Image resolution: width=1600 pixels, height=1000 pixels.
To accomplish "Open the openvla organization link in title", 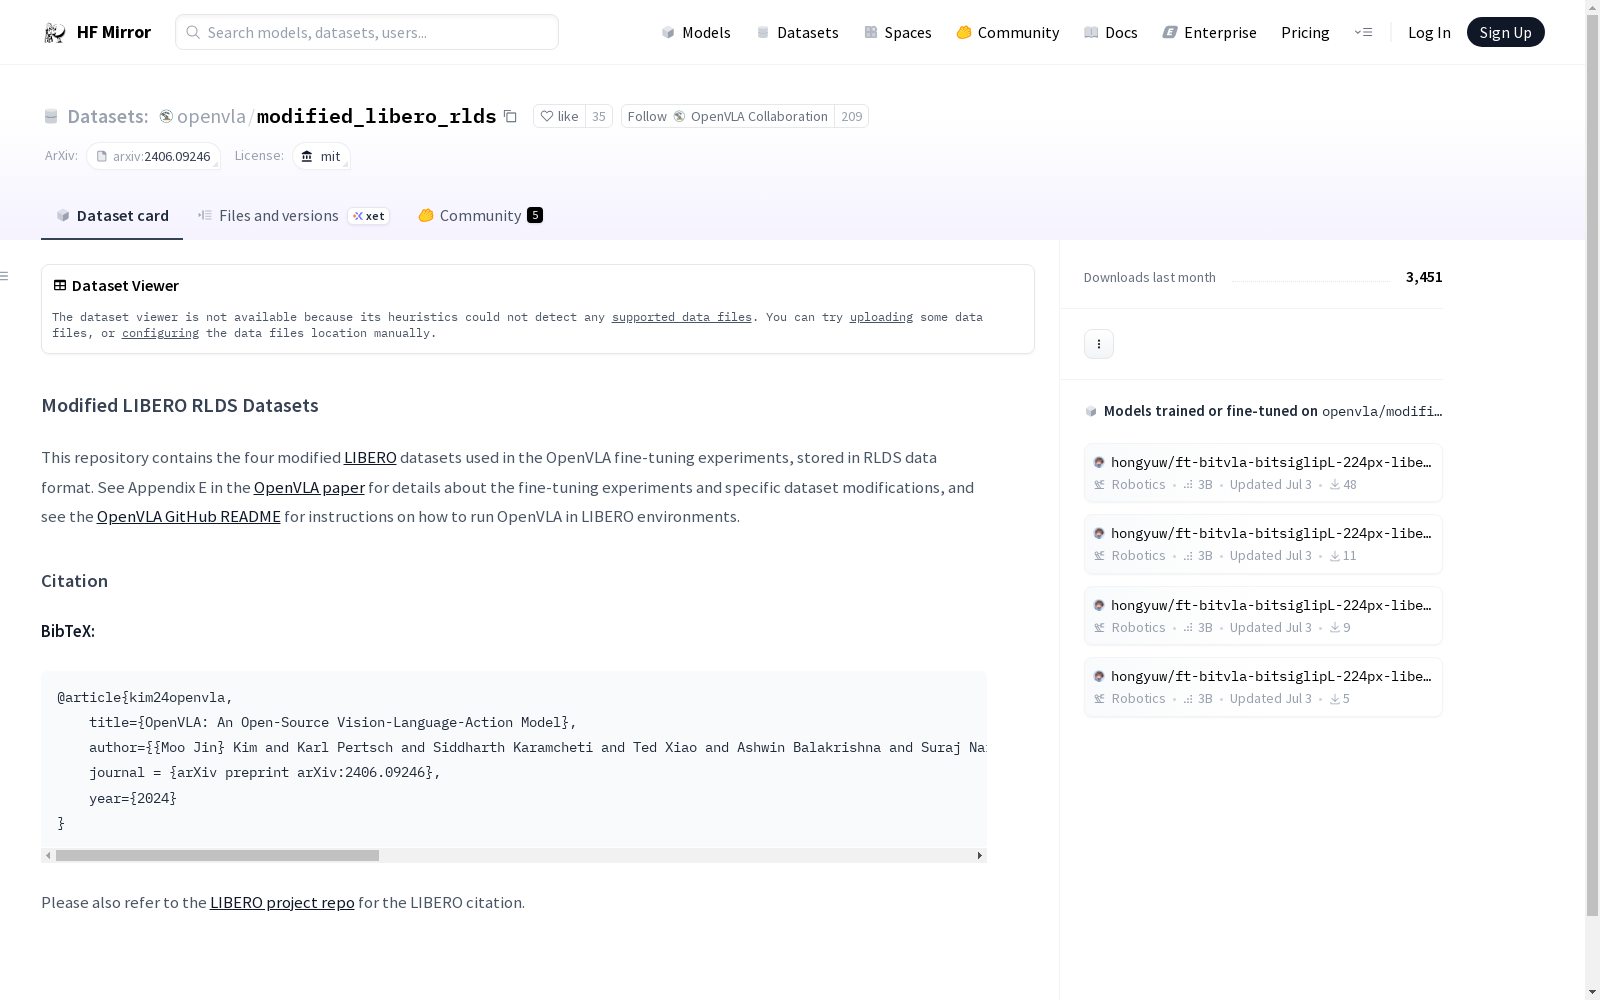I will click(211, 116).
